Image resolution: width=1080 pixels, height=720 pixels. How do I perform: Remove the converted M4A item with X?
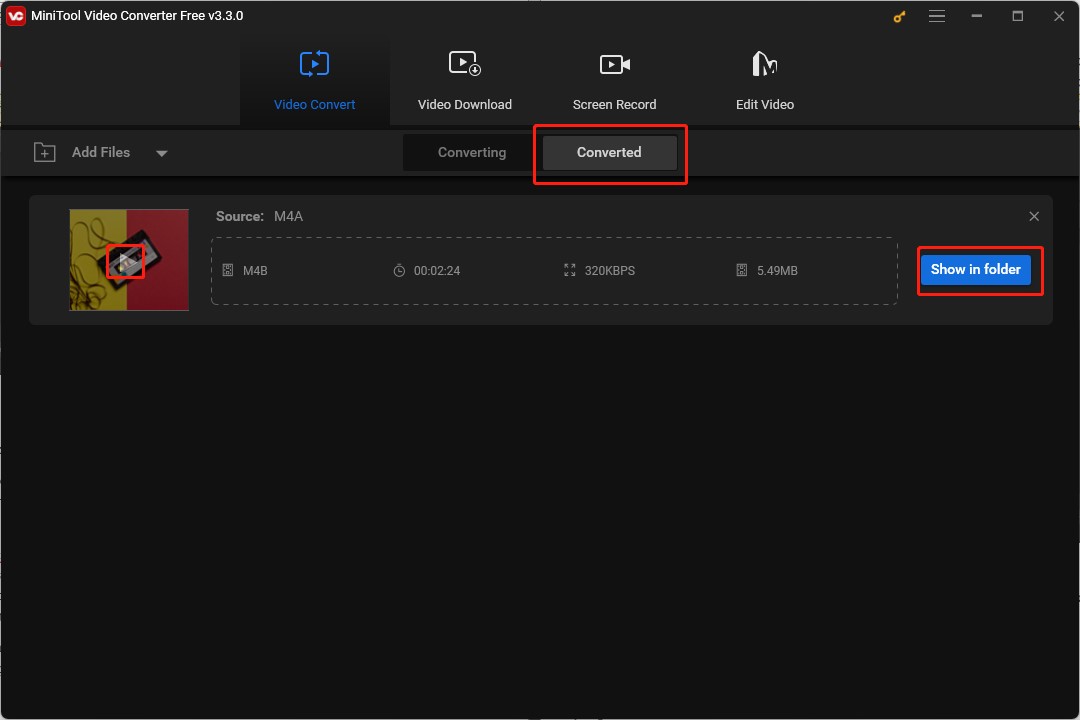click(1034, 216)
